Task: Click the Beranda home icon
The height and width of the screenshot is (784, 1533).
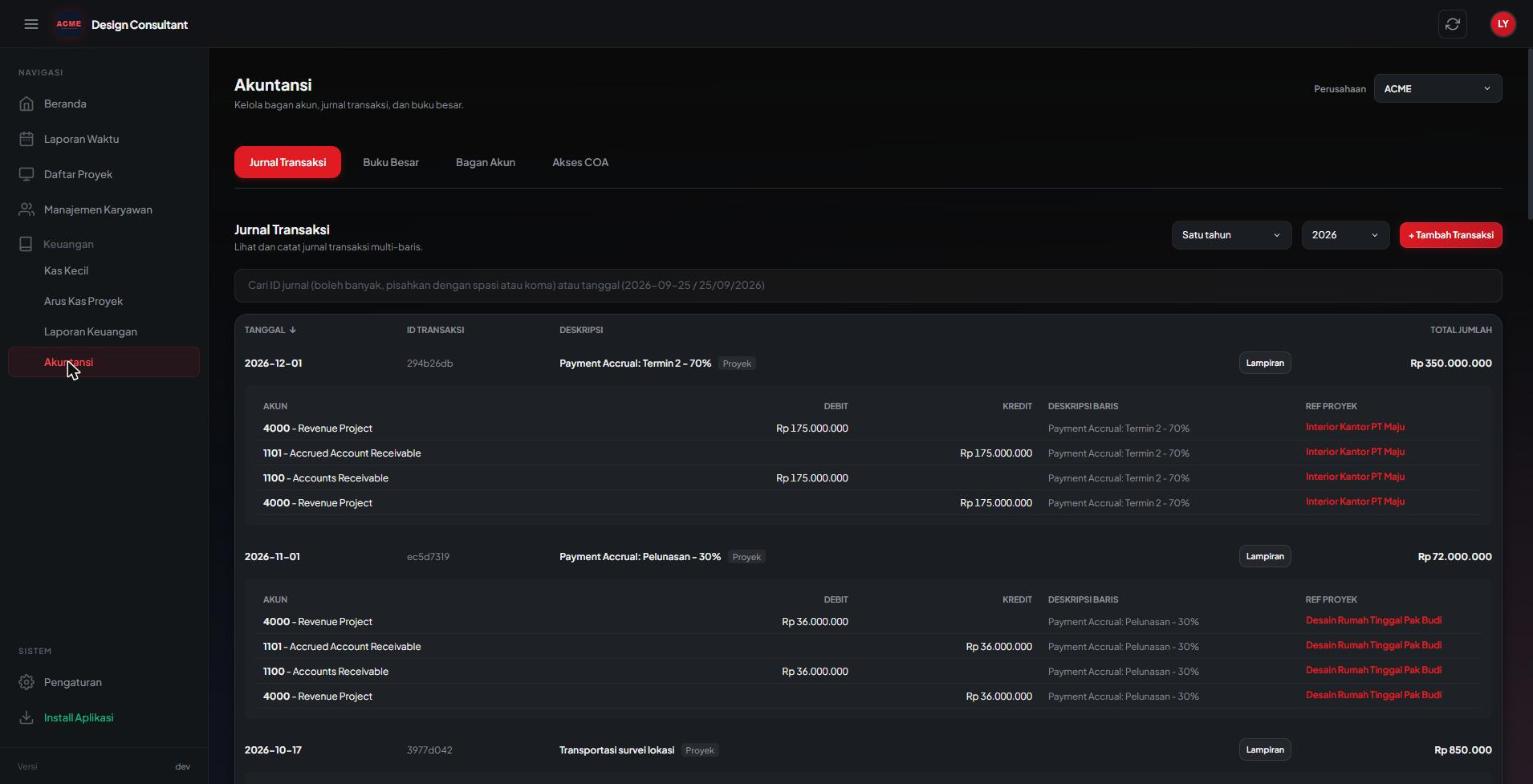Action: 26,104
